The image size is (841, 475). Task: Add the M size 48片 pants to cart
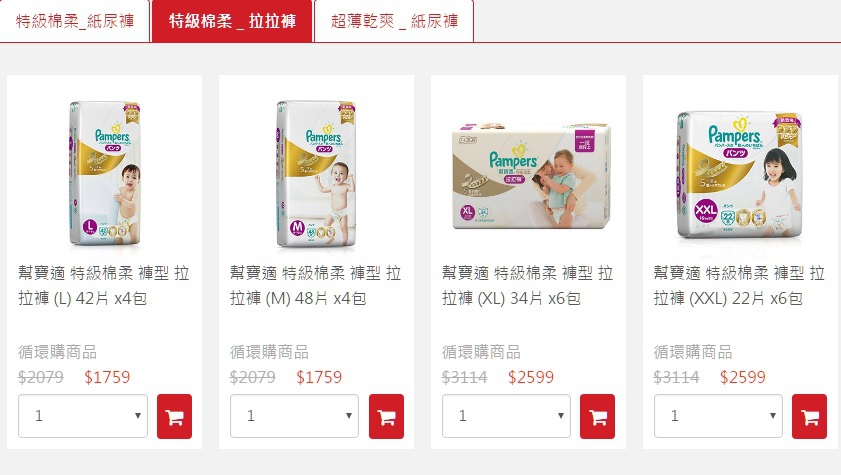[x=386, y=417]
